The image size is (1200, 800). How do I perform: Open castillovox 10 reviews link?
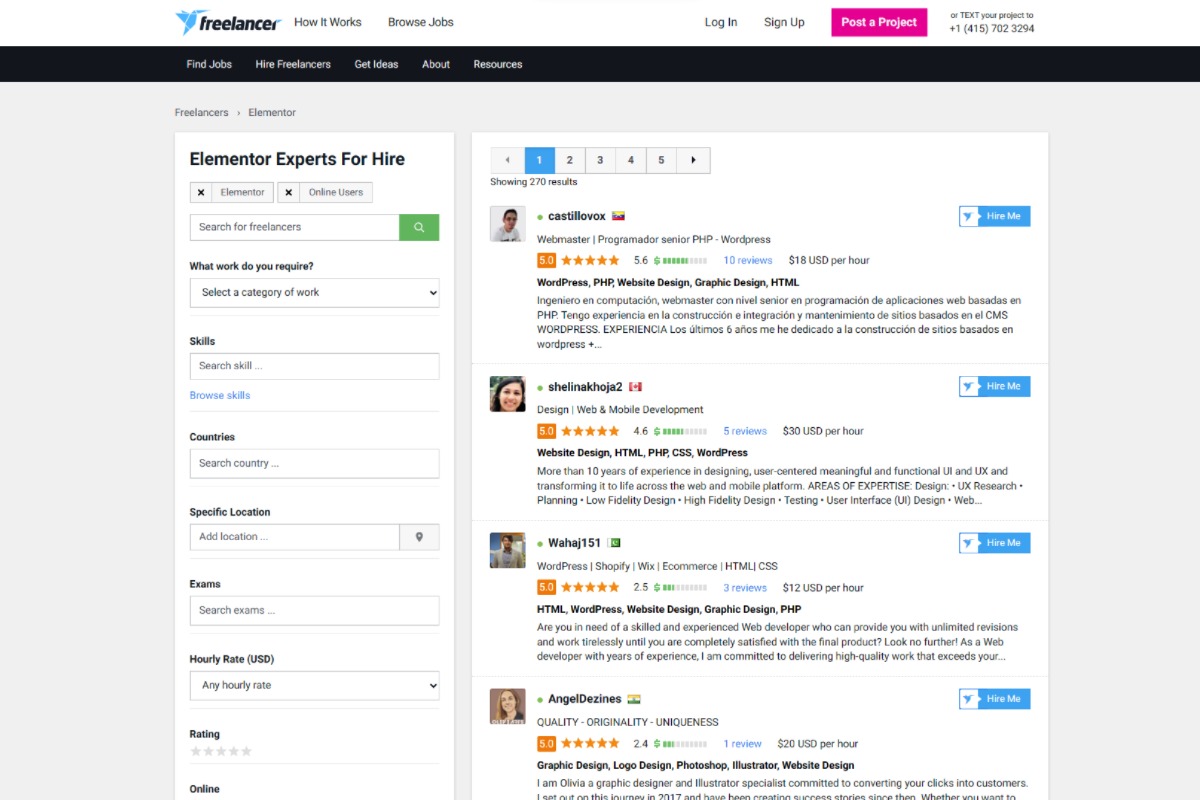[x=748, y=260]
